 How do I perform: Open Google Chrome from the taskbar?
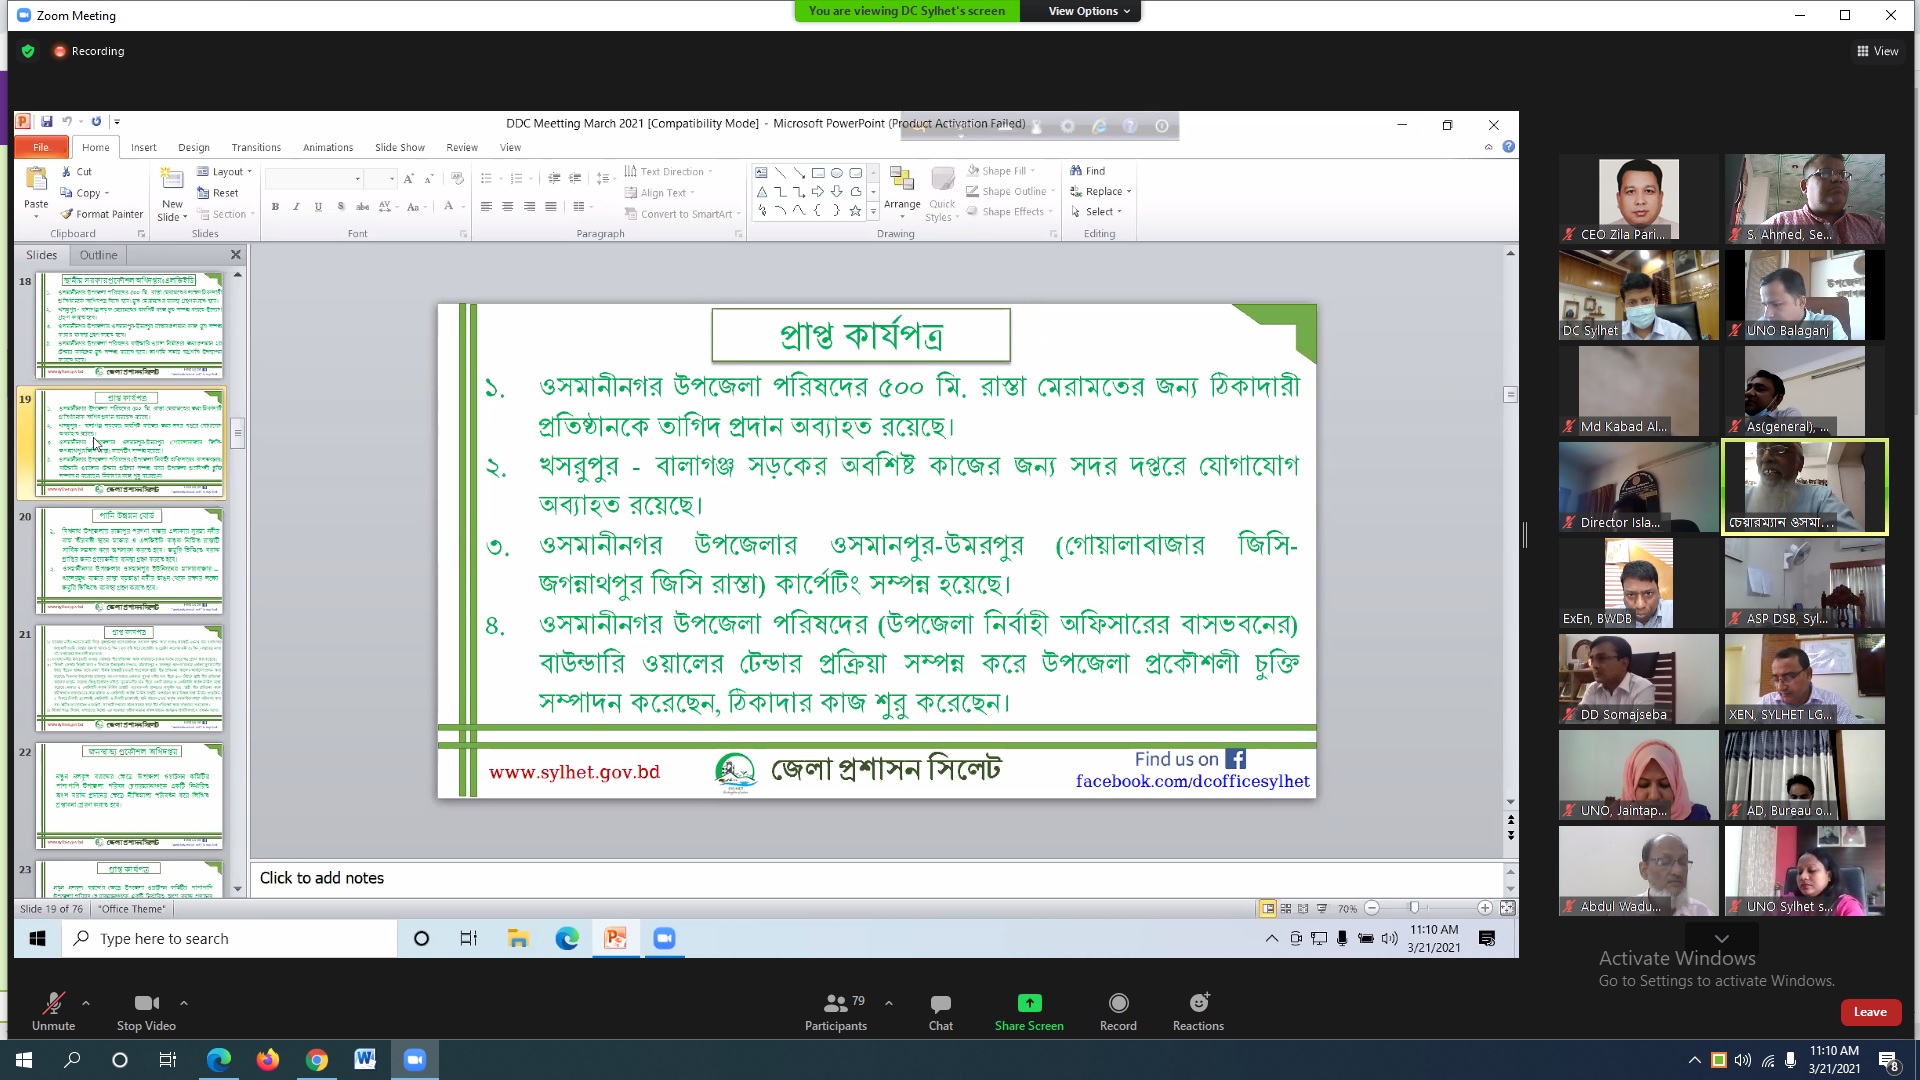[316, 1060]
